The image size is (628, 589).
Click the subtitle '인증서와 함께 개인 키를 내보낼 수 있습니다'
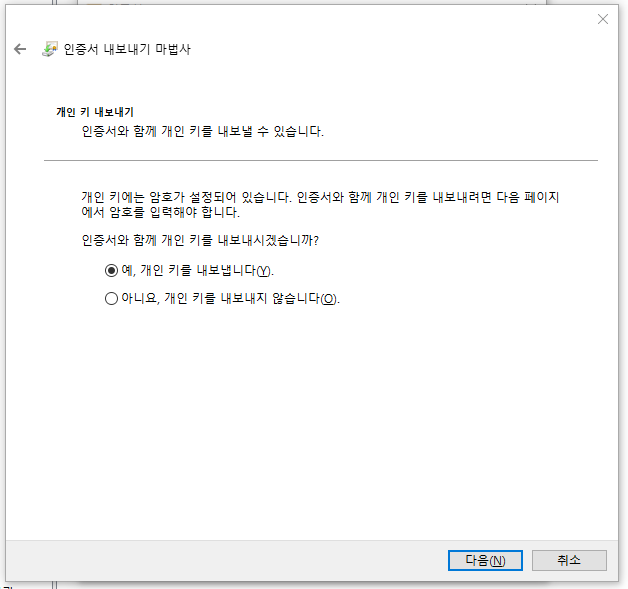(x=202, y=131)
